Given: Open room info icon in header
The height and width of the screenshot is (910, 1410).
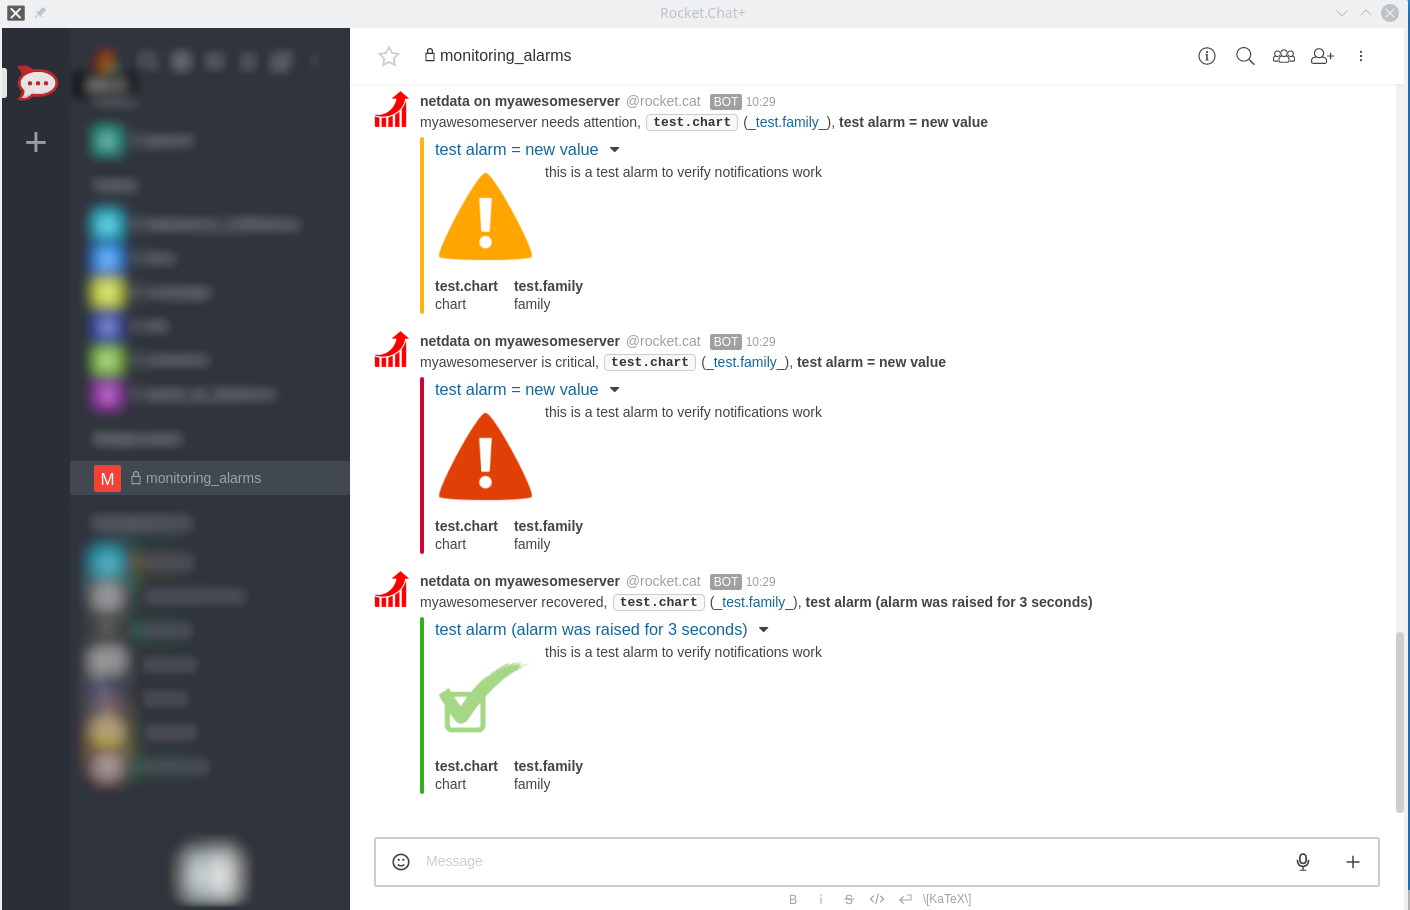Looking at the screenshot, I should pos(1207,56).
